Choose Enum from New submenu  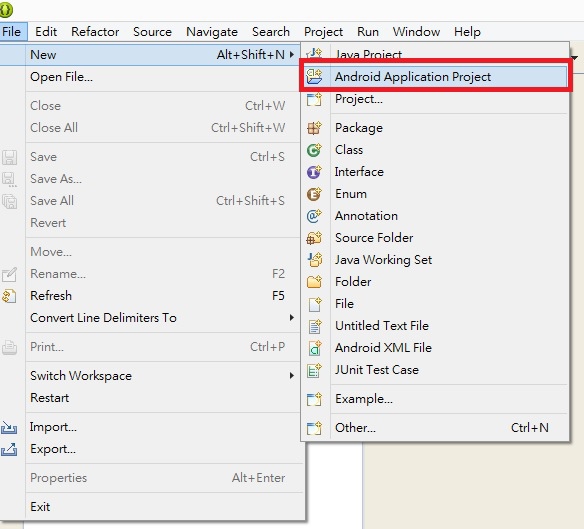(435, 194)
